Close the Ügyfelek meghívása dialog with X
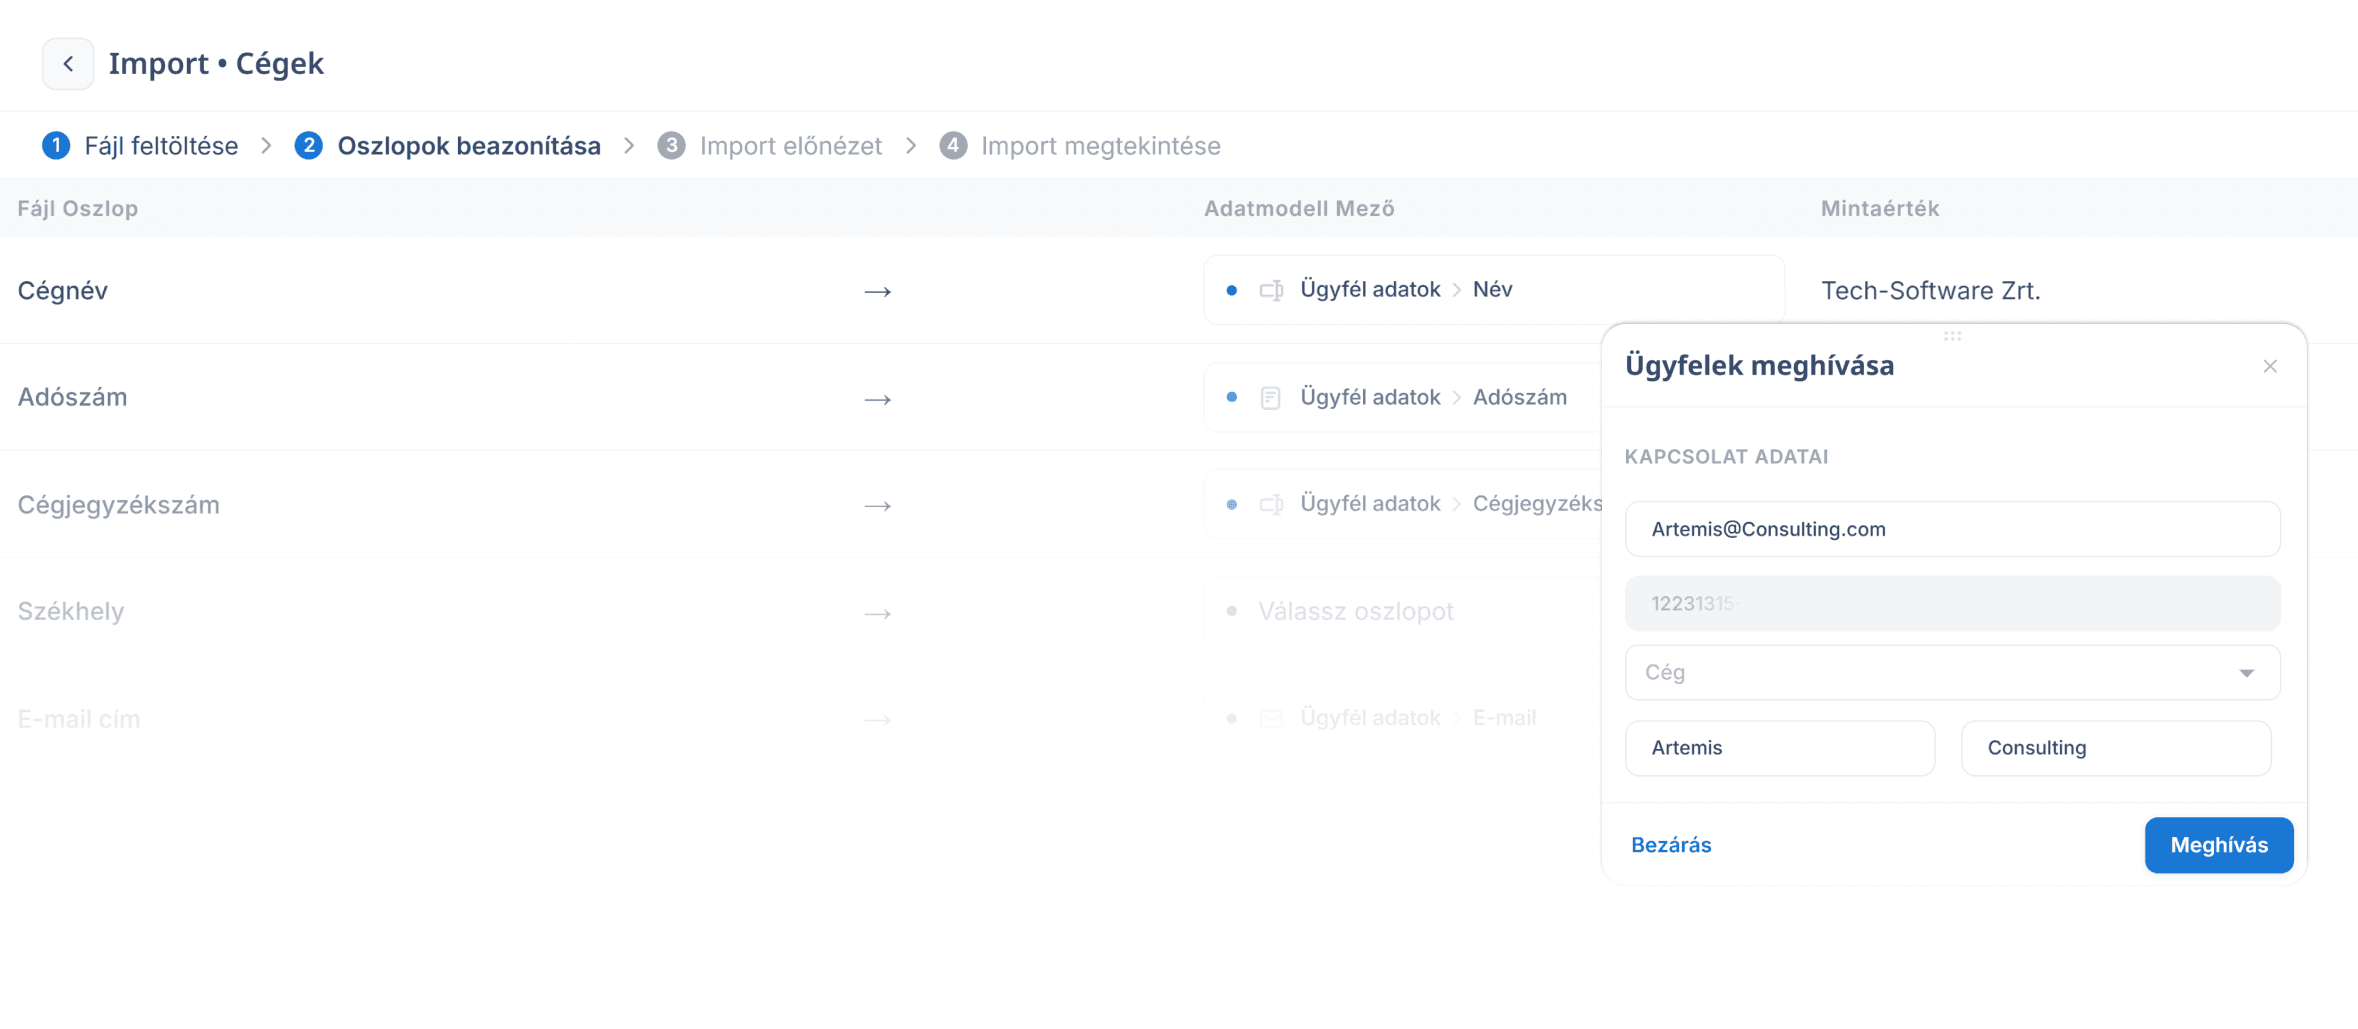Screen dimensions: 2358x1029 coord(2269,366)
